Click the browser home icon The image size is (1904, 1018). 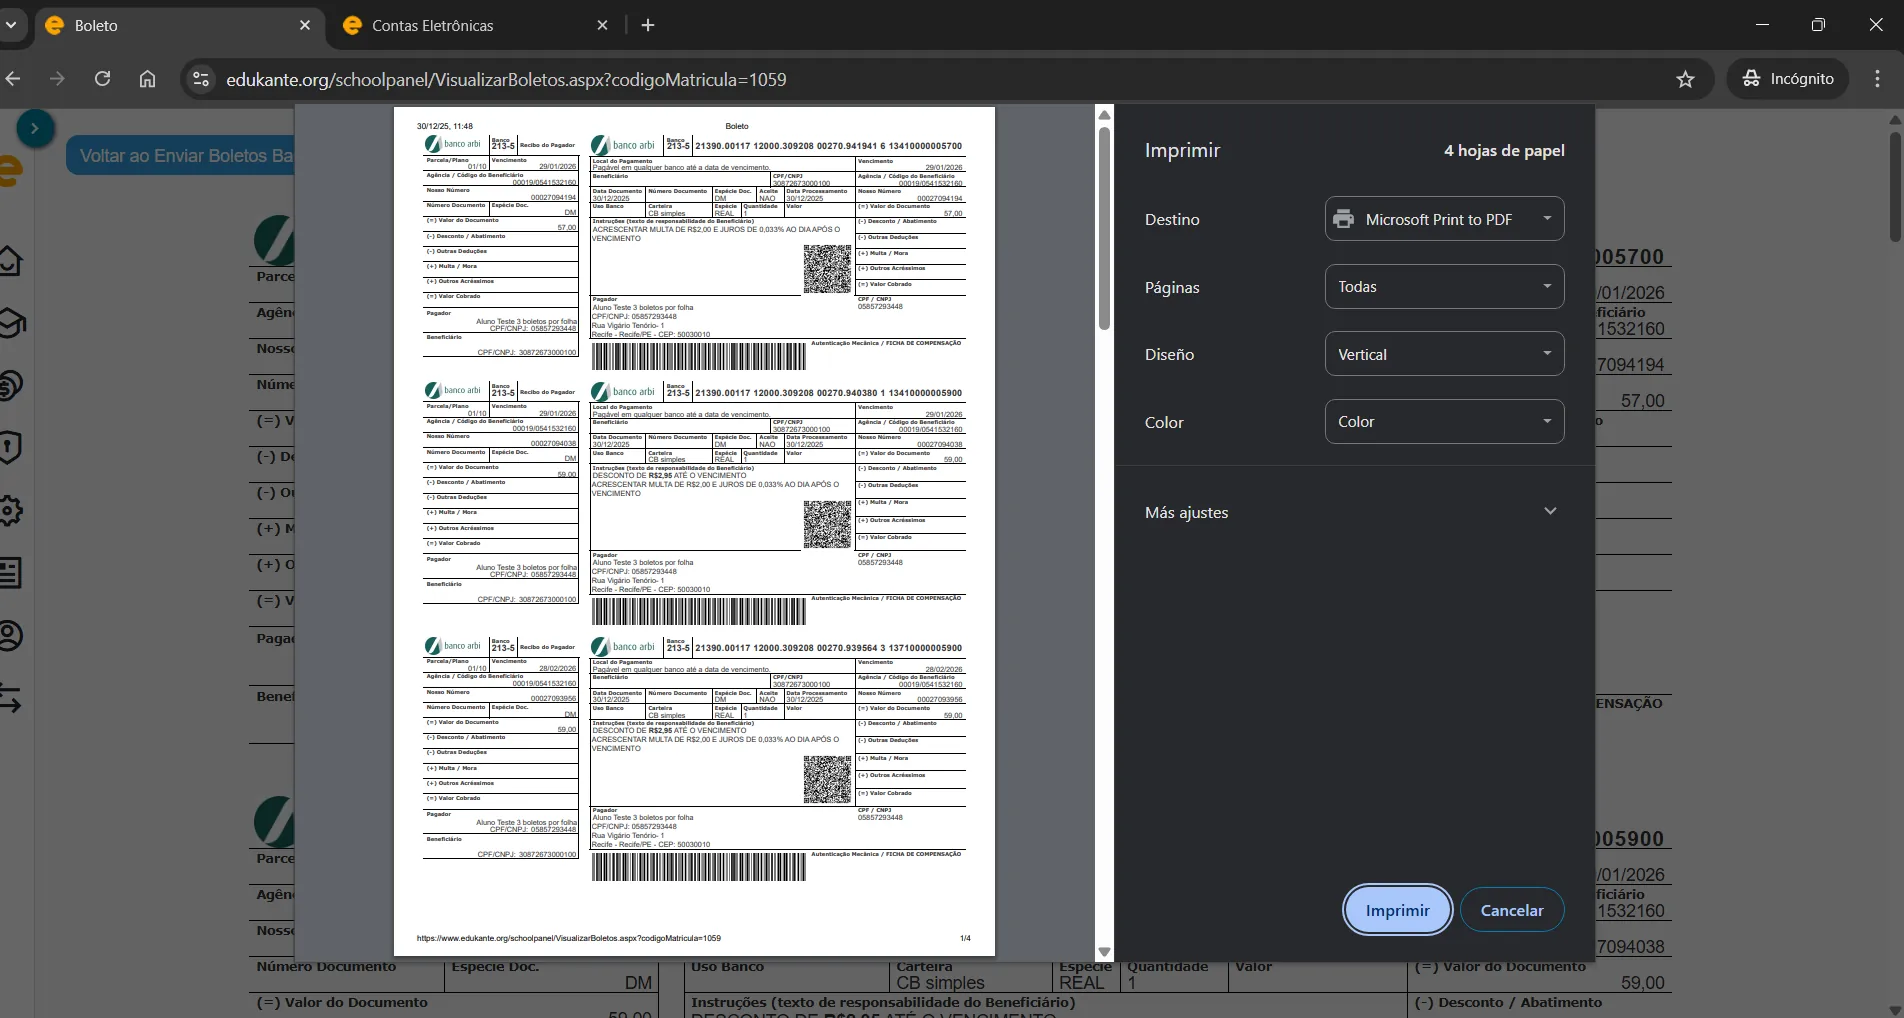(147, 79)
